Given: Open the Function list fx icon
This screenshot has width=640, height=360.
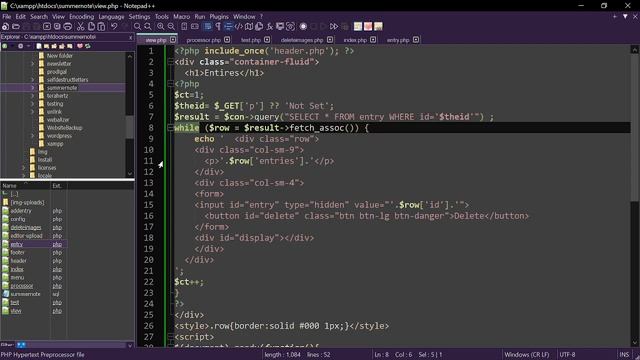Looking at the screenshot, I should [269, 27].
